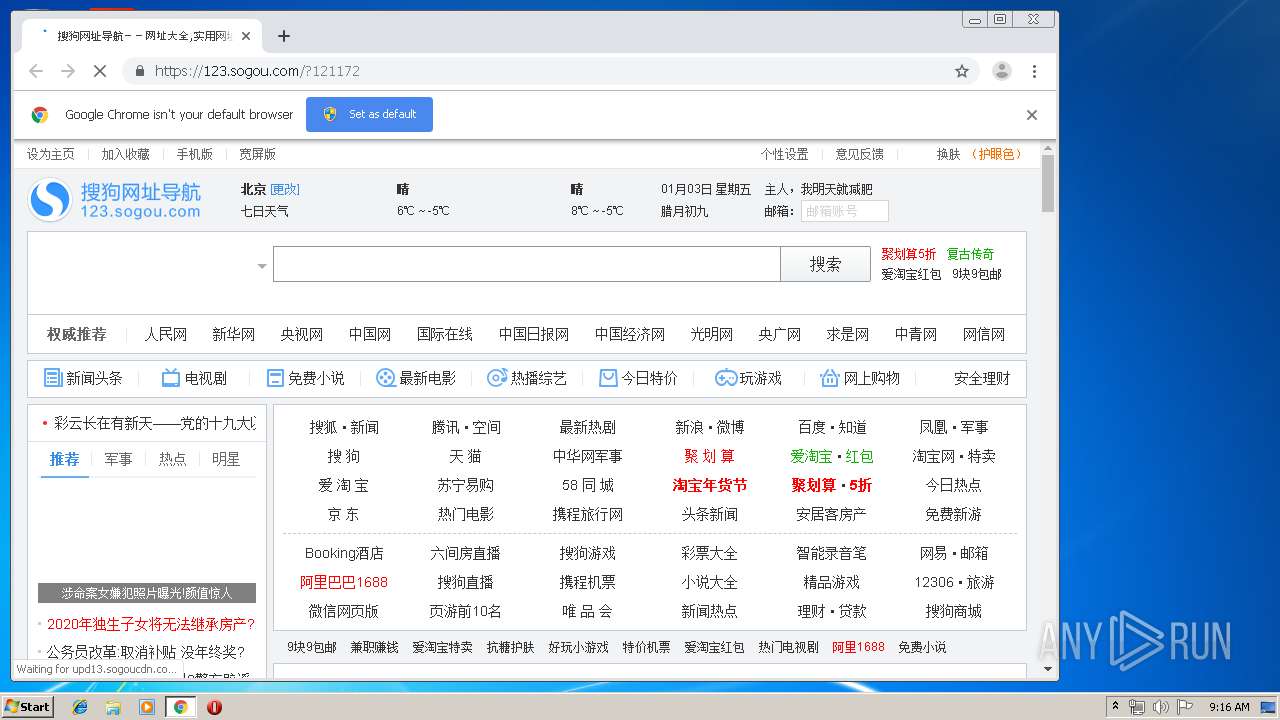Open 网上购物 online shopping category
Image resolution: width=1280 pixels, height=720 pixels.
click(x=860, y=378)
